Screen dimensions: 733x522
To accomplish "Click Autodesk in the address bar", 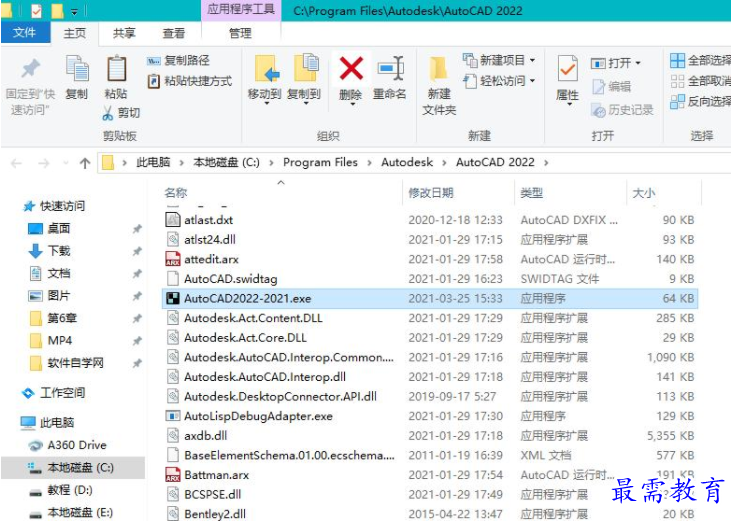I will (x=407, y=162).
